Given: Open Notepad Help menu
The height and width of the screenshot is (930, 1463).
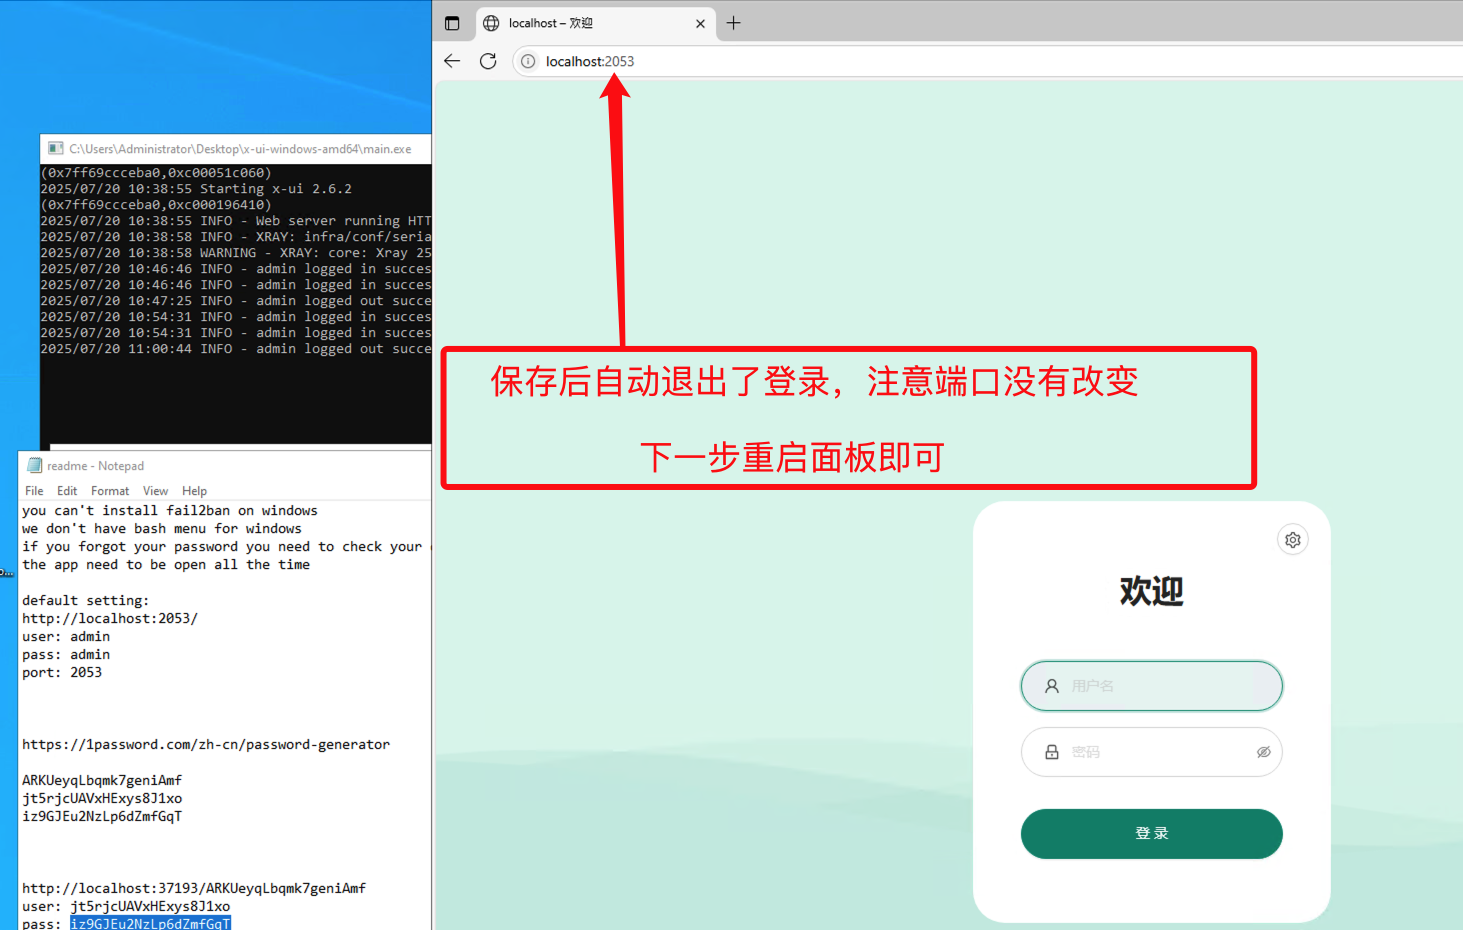Looking at the screenshot, I should (194, 491).
